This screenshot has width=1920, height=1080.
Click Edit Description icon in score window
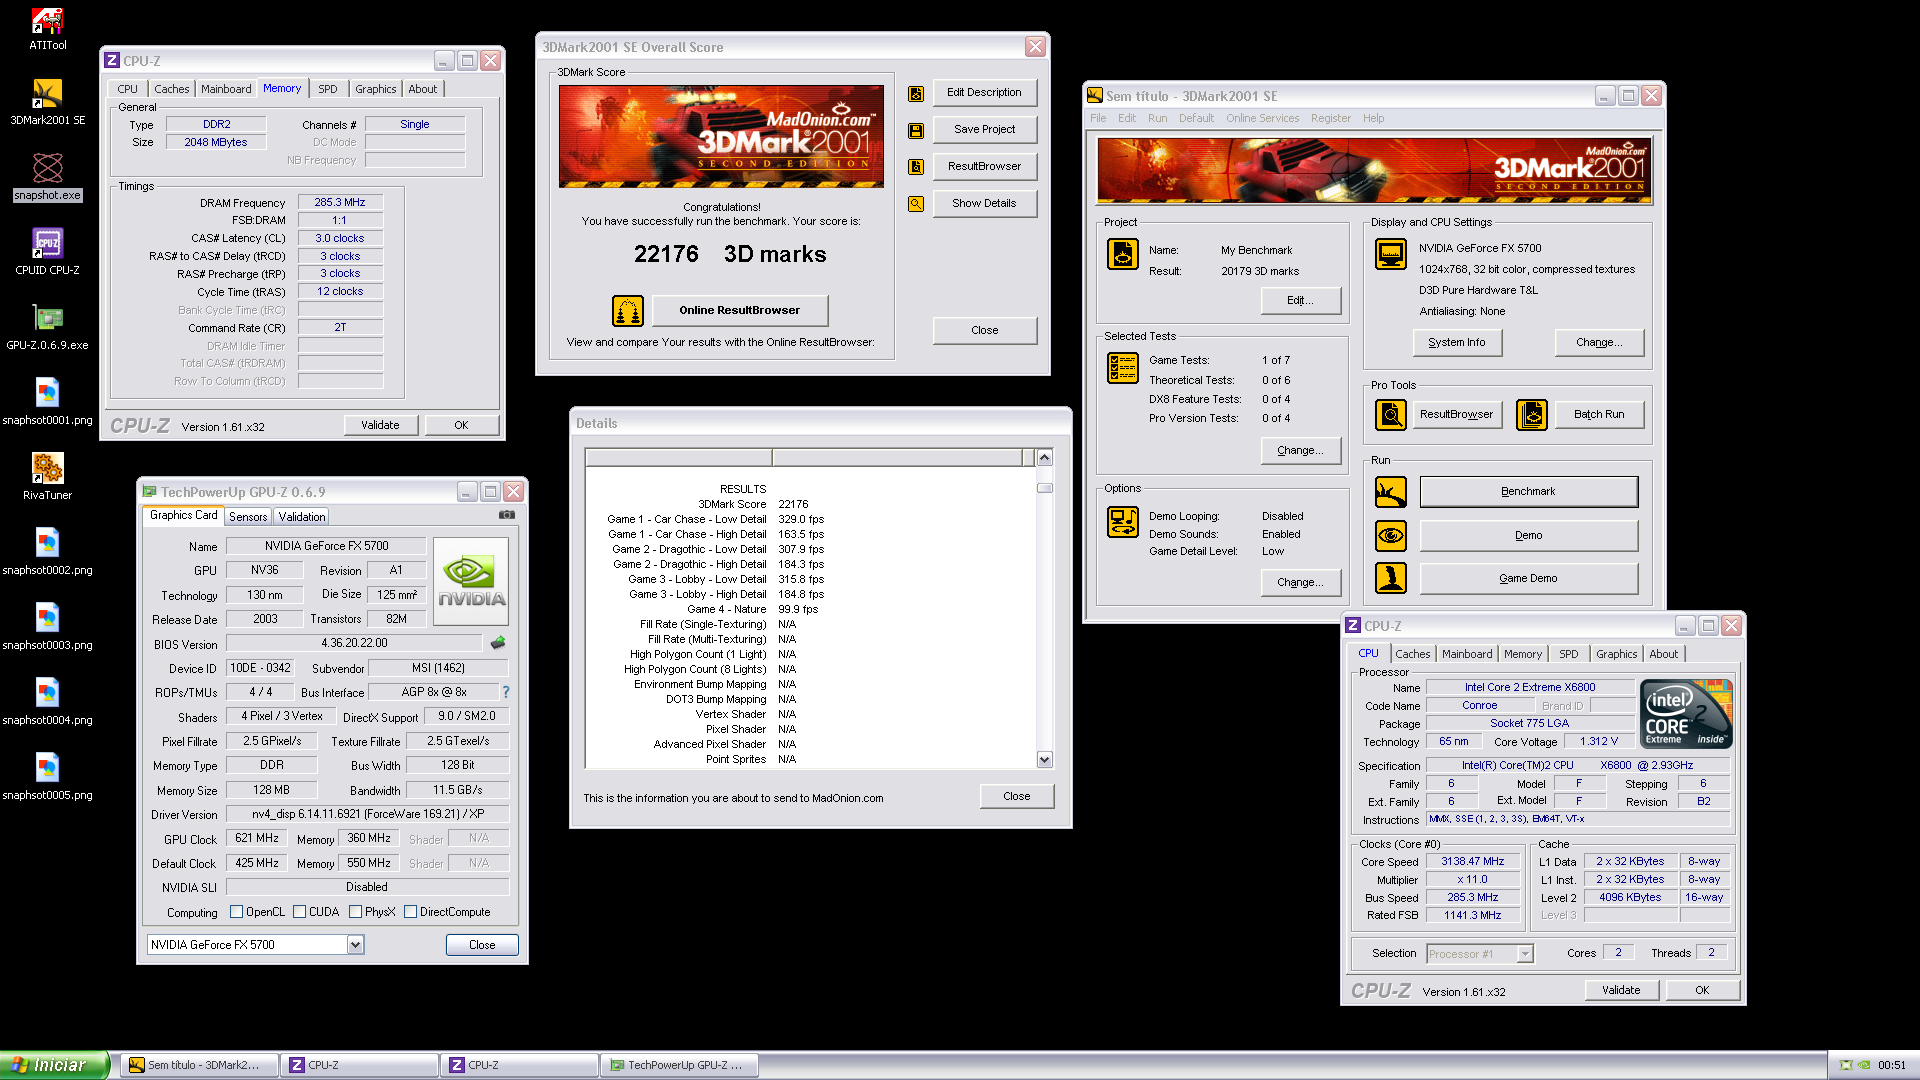pos(916,93)
